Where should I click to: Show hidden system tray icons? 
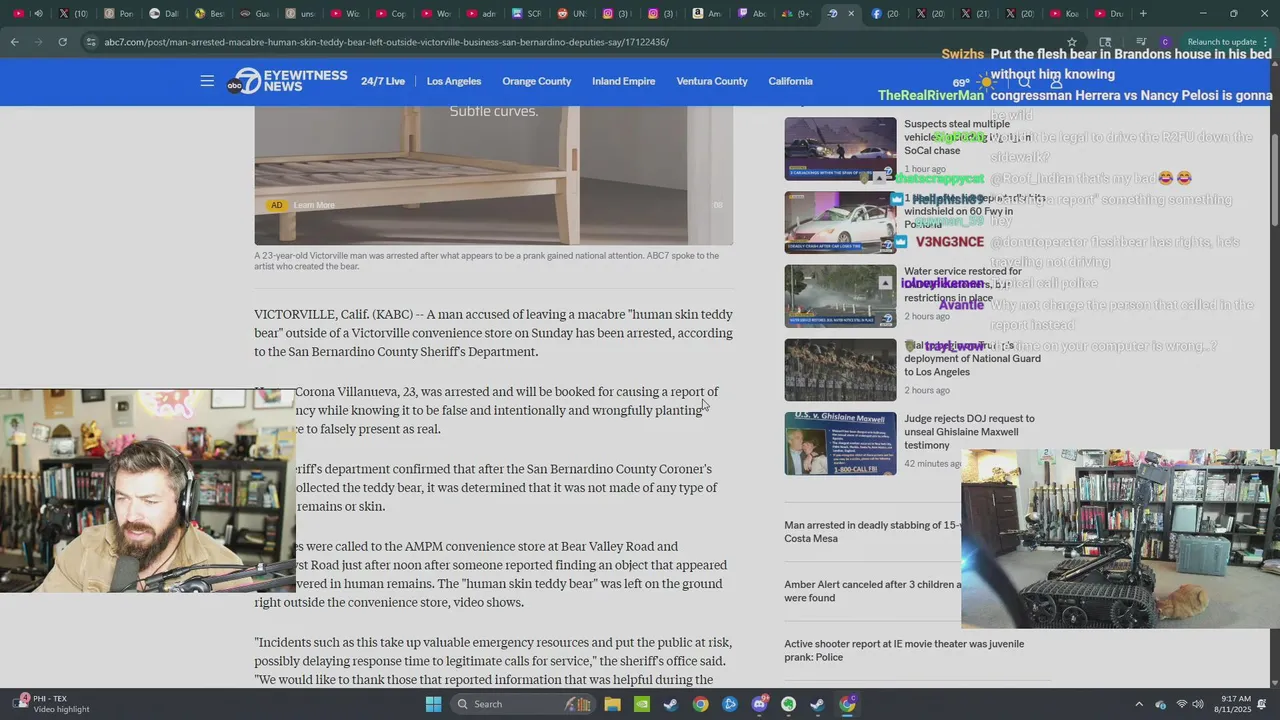pyautogui.click(x=1139, y=704)
